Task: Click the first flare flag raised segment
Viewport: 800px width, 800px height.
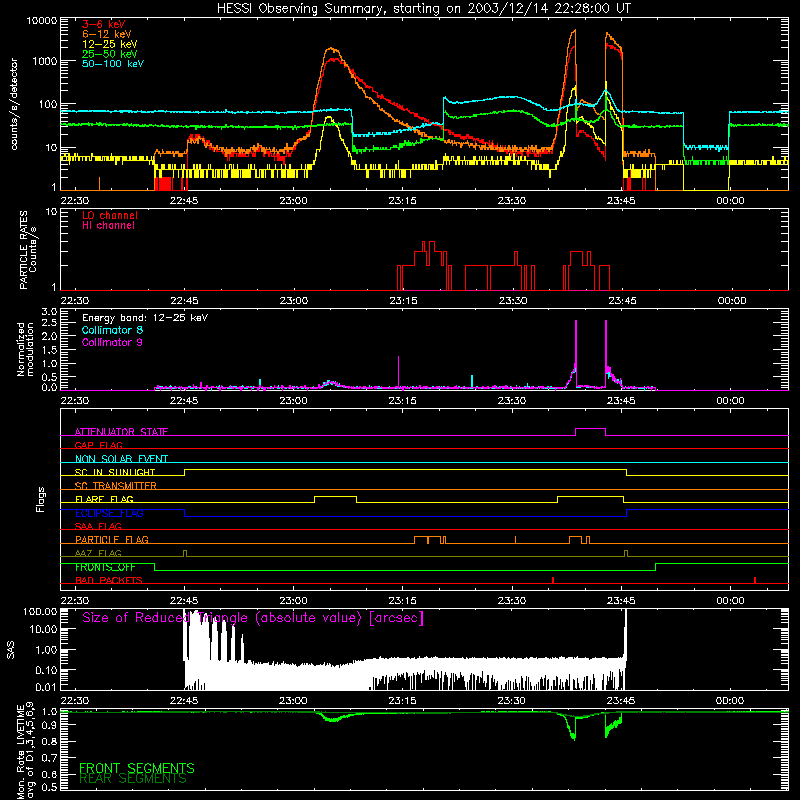Action: coord(335,496)
